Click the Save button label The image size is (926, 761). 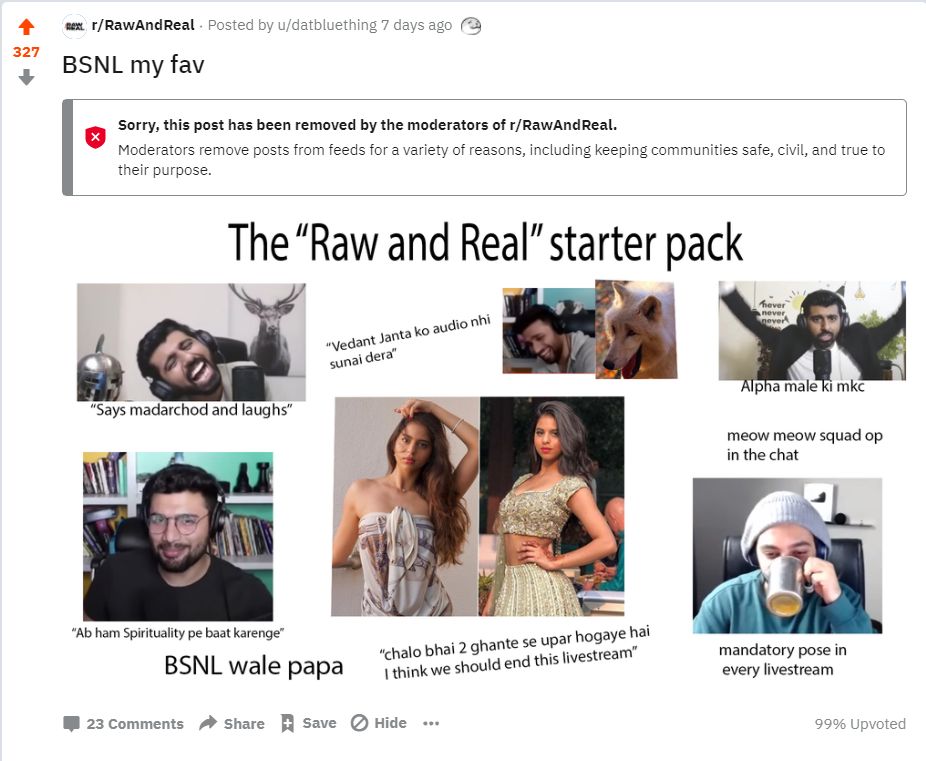pyautogui.click(x=319, y=723)
